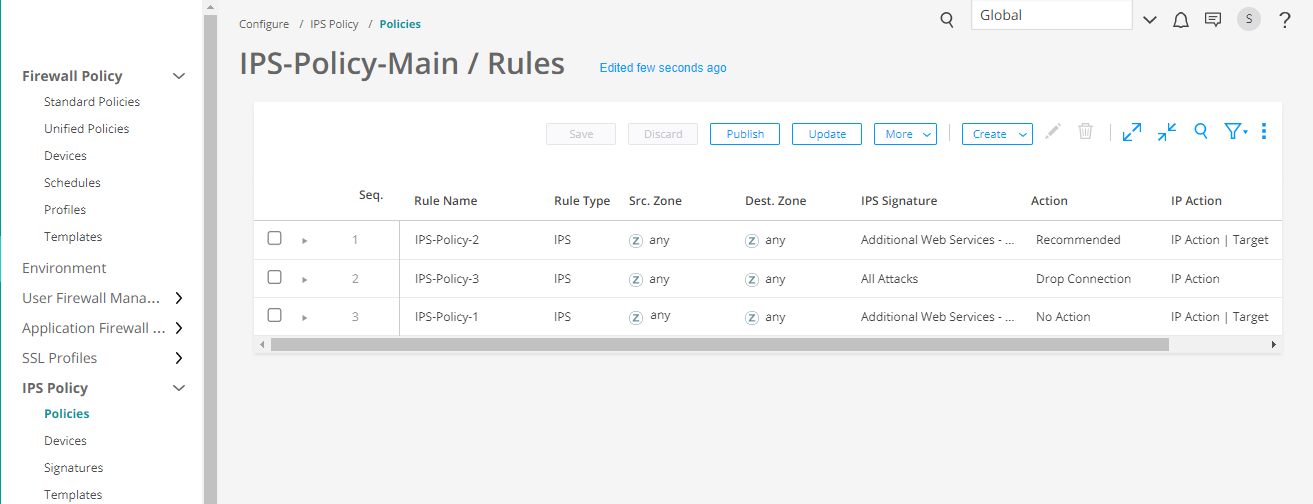
Task: Select checkbox for rule IPS-Policy-2
Action: tap(275, 239)
